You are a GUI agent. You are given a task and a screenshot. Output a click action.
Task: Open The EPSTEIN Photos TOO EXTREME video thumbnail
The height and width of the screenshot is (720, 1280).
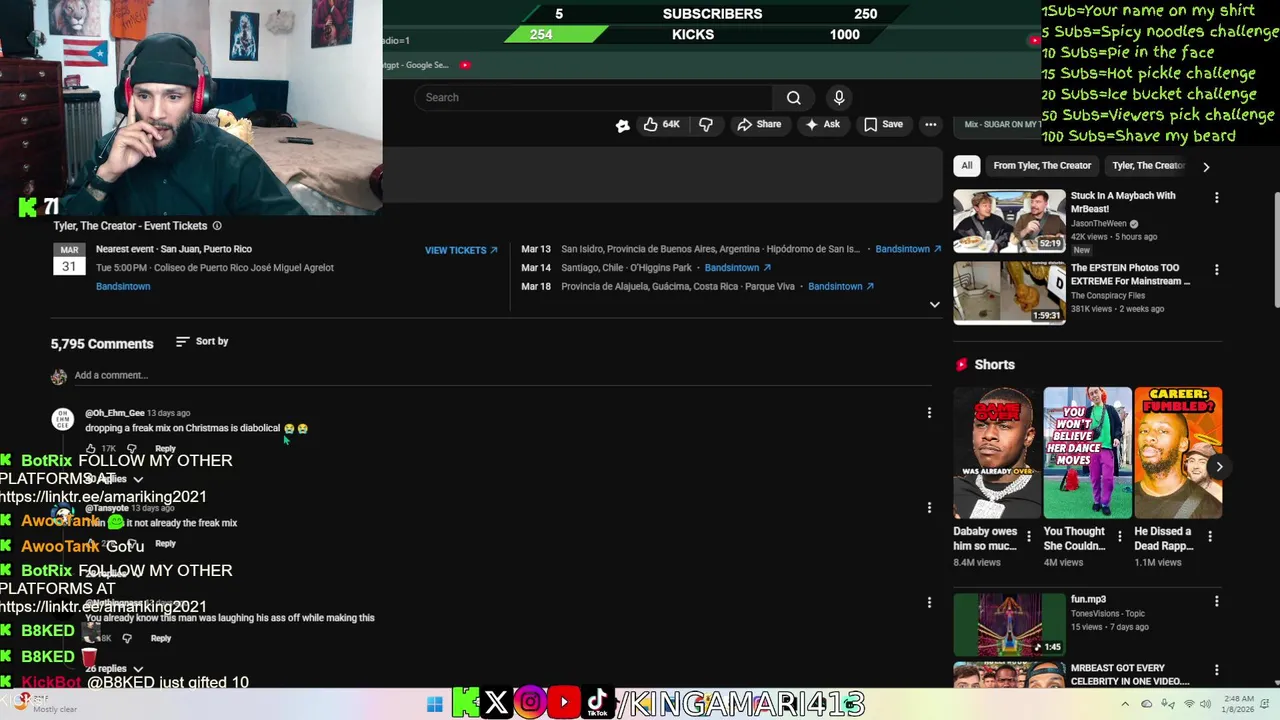1009,293
